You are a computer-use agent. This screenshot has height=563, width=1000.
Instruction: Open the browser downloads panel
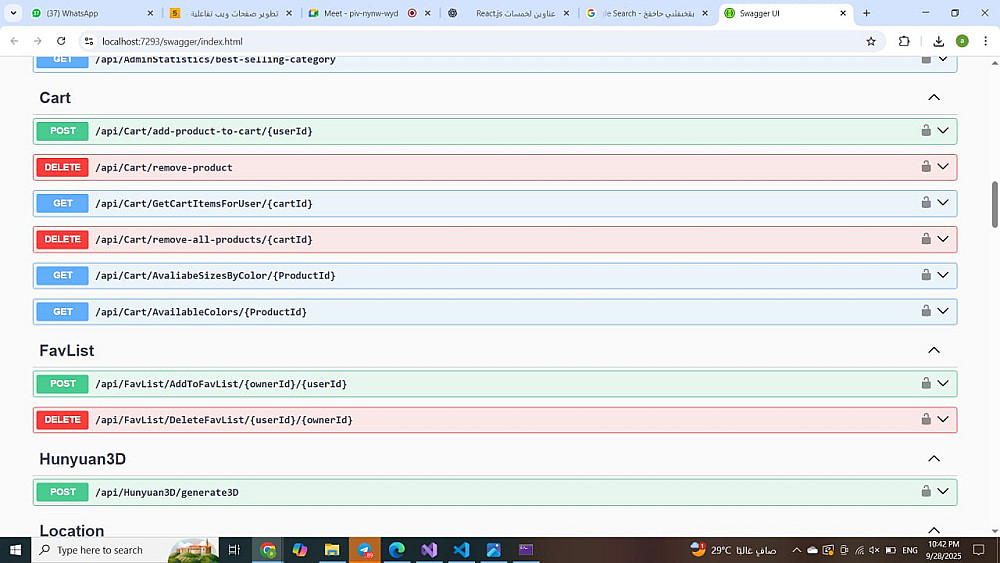point(938,41)
